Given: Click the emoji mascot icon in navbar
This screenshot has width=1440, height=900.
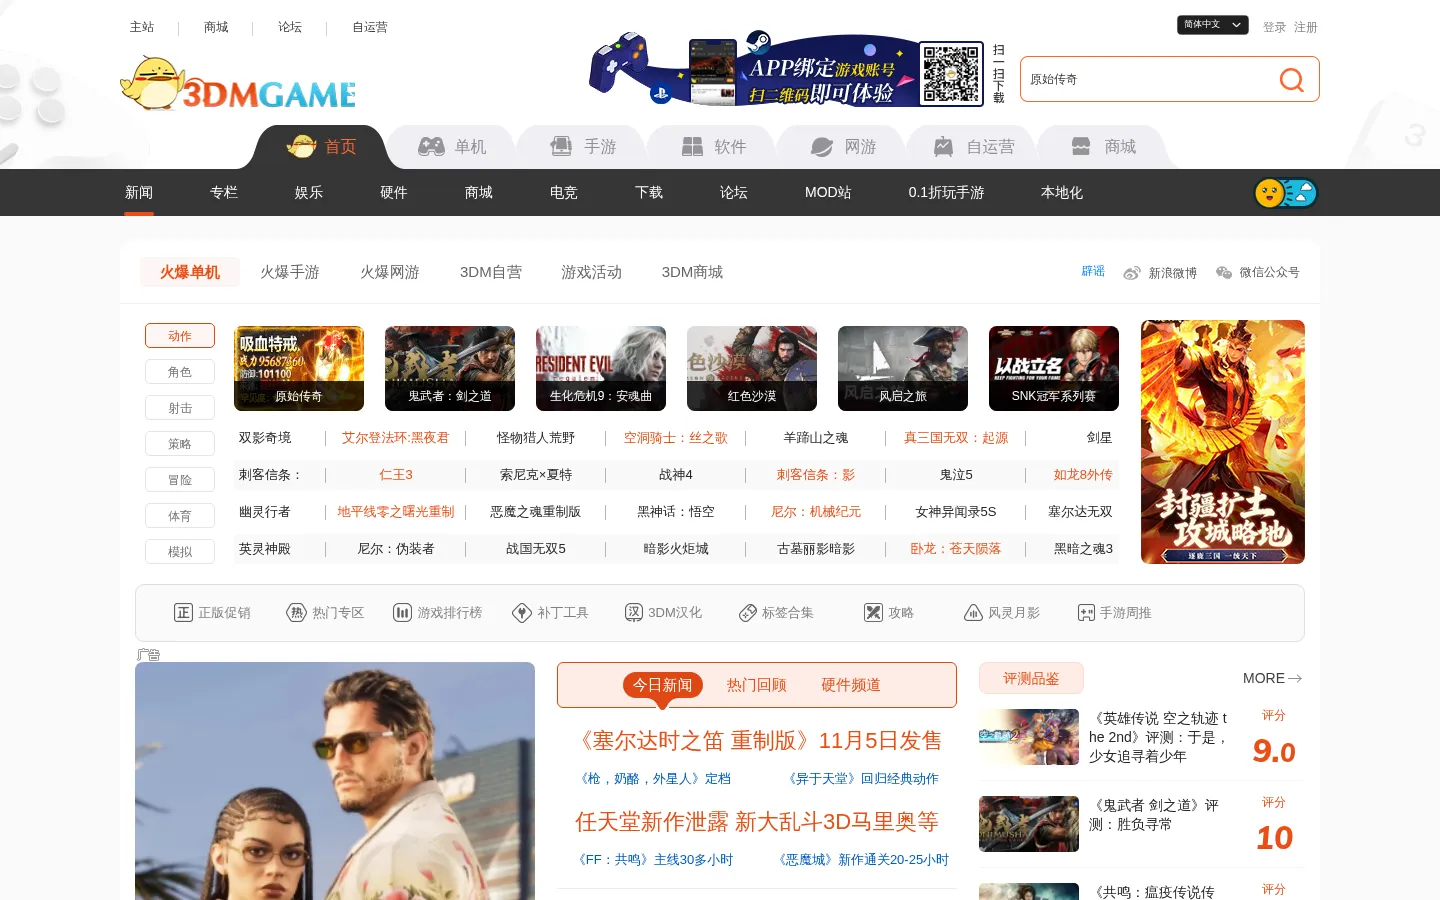Looking at the screenshot, I should (1286, 193).
